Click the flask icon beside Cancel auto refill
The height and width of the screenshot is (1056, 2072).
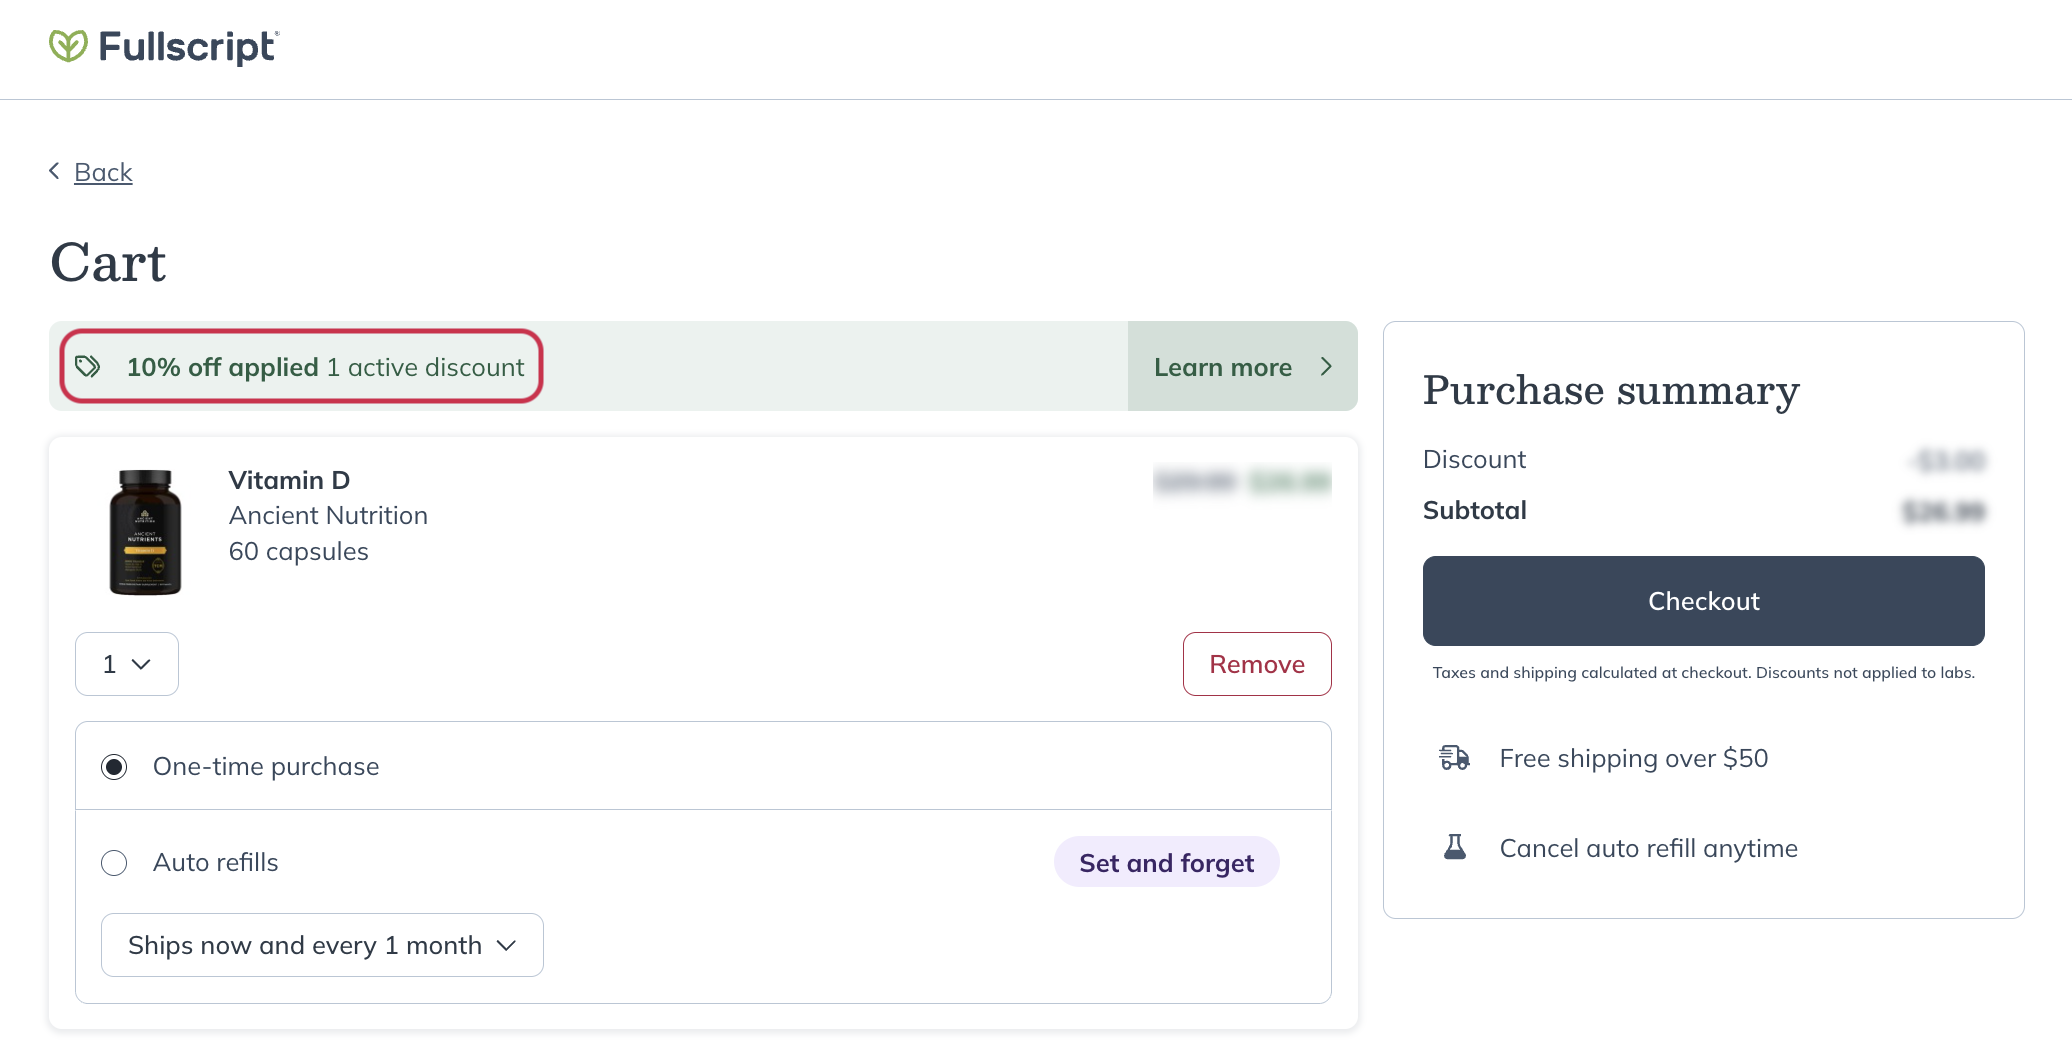point(1455,848)
